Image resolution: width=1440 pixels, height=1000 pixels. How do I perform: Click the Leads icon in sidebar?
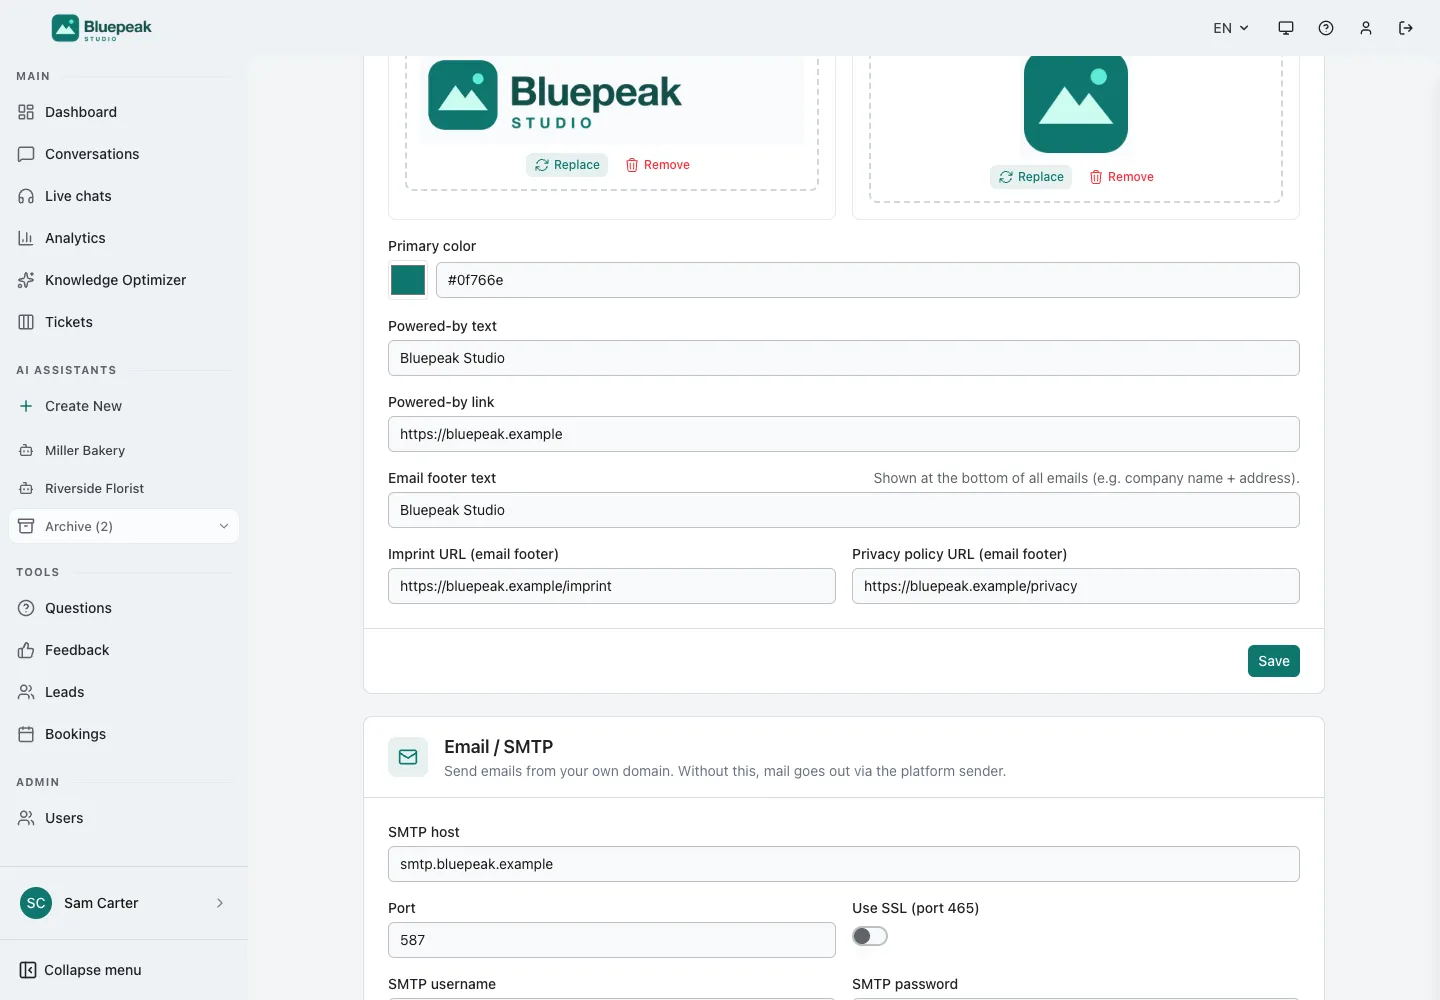[x=26, y=692]
